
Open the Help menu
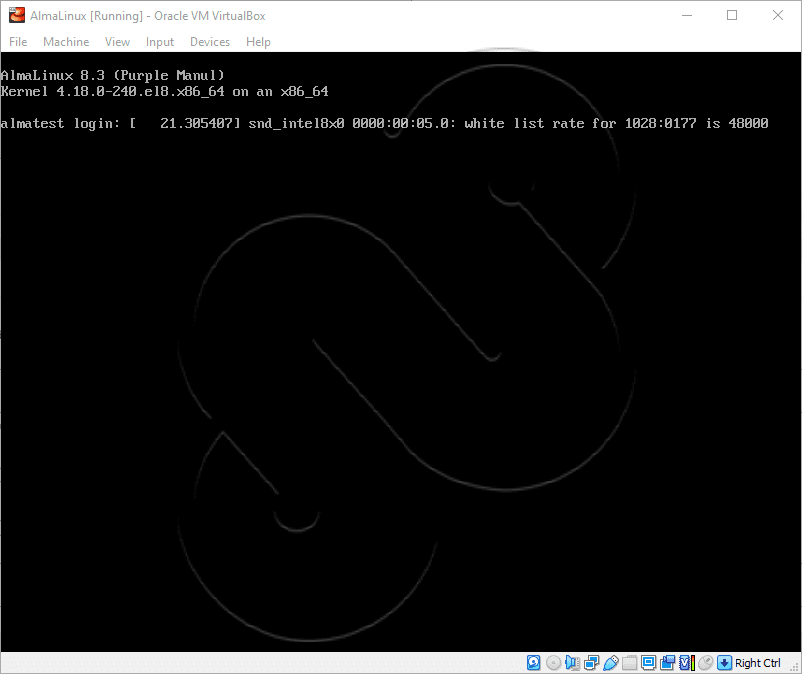(258, 42)
